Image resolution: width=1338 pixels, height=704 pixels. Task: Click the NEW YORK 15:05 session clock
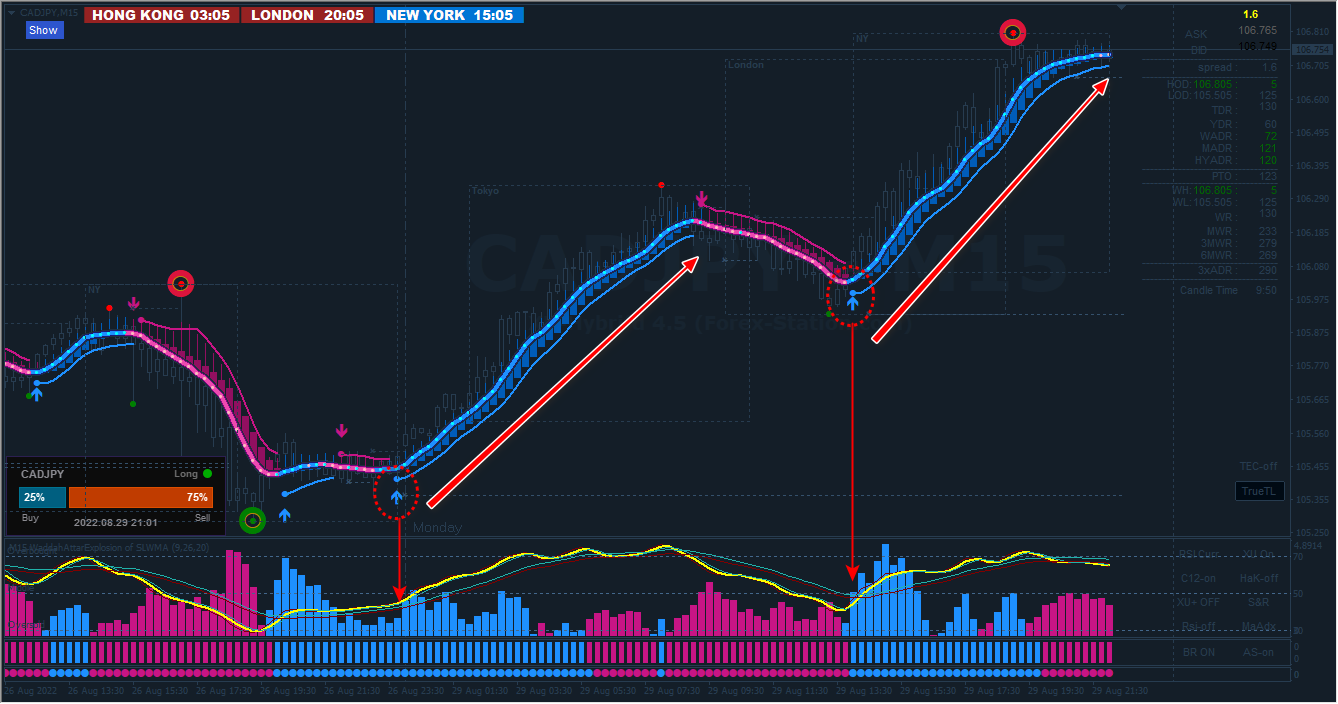(449, 15)
